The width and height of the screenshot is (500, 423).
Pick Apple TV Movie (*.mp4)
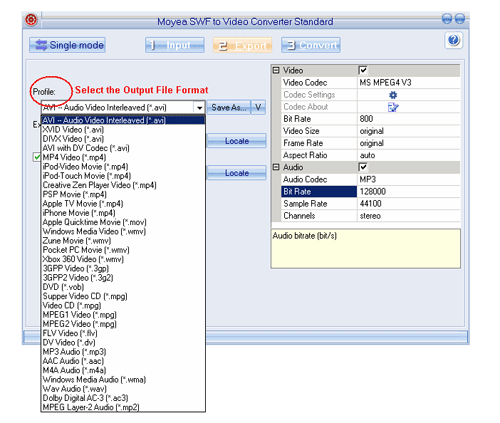123,203
